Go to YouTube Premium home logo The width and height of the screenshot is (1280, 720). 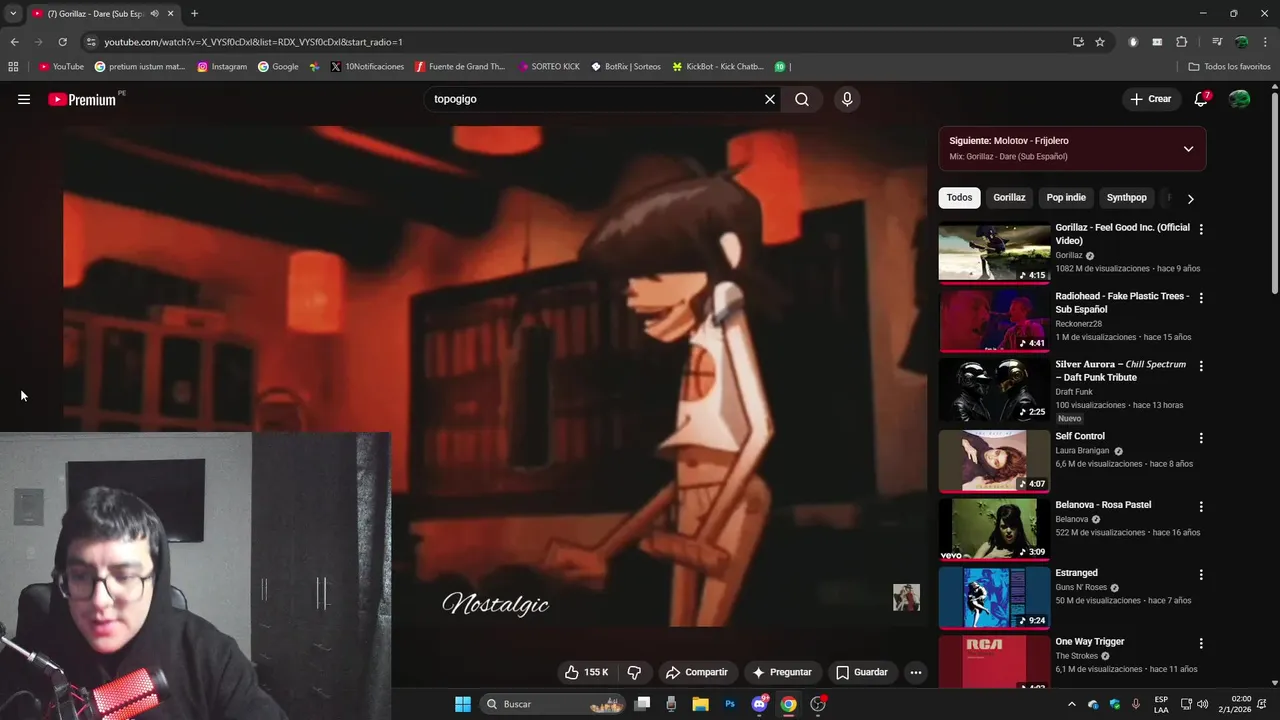tap(82, 99)
